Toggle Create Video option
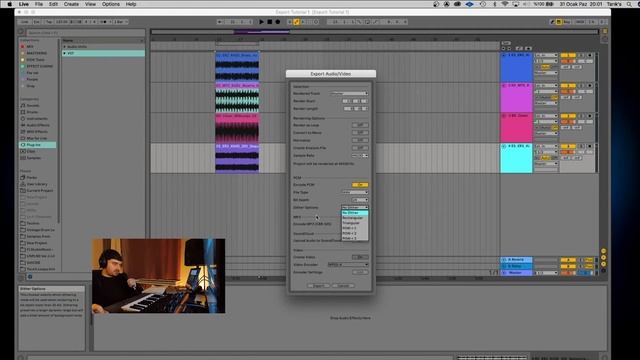 point(360,257)
